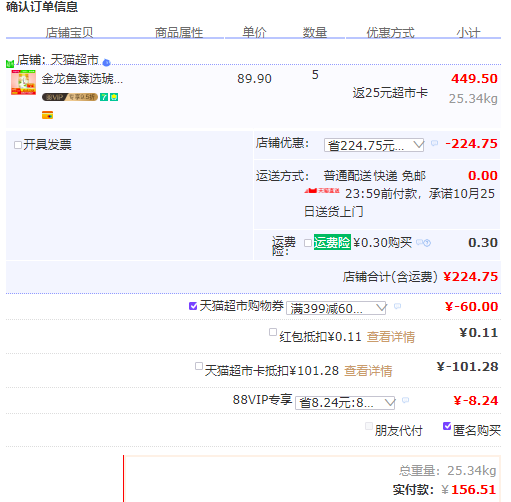Screen dimensions: 511x502
Task: Click the green 运费险 badge
Action: point(332,242)
